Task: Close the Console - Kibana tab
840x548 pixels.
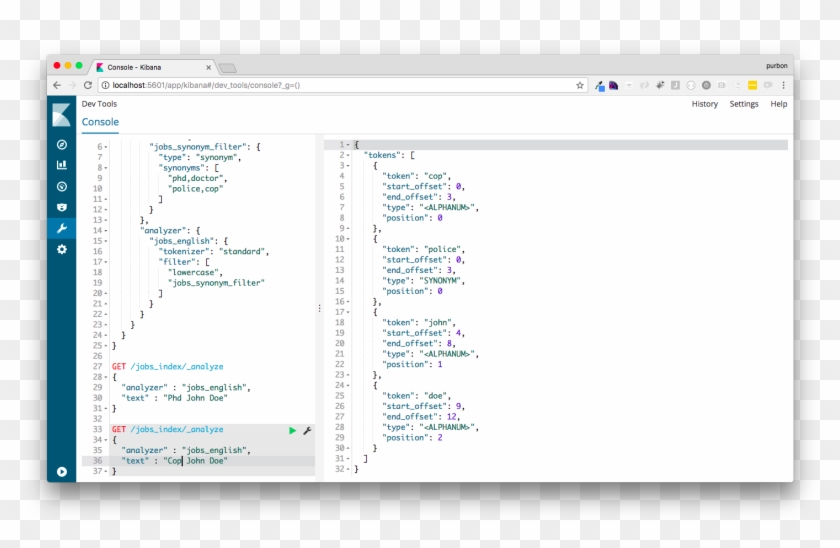Action: [208, 67]
